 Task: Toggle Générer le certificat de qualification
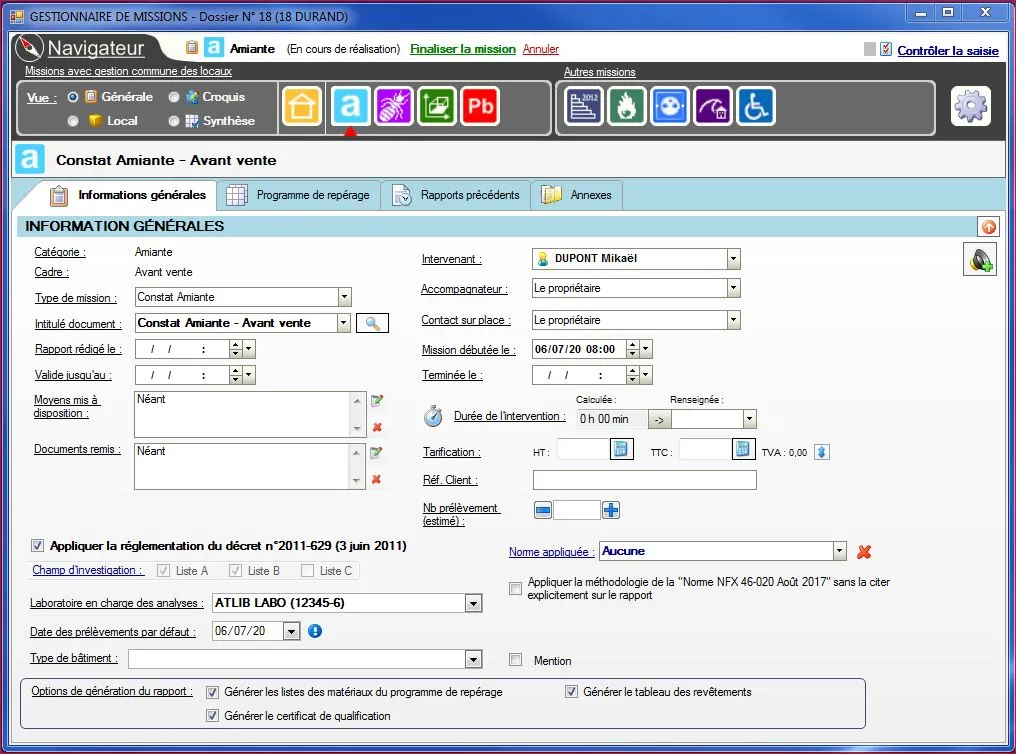212,716
